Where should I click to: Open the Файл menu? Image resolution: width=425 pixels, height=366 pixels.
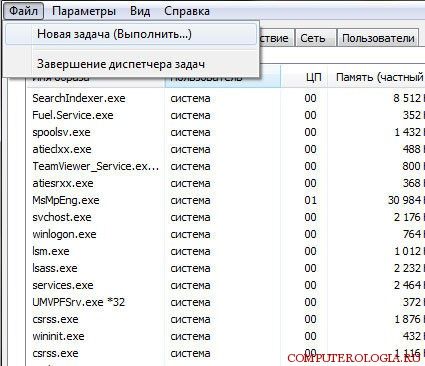(23, 11)
